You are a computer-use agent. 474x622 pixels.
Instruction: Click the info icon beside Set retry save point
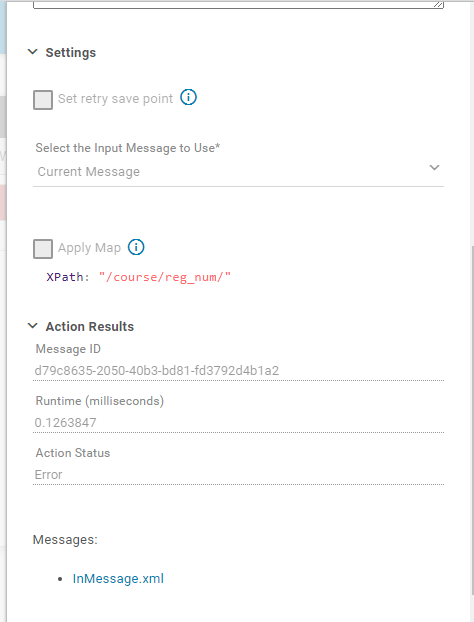click(188, 97)
